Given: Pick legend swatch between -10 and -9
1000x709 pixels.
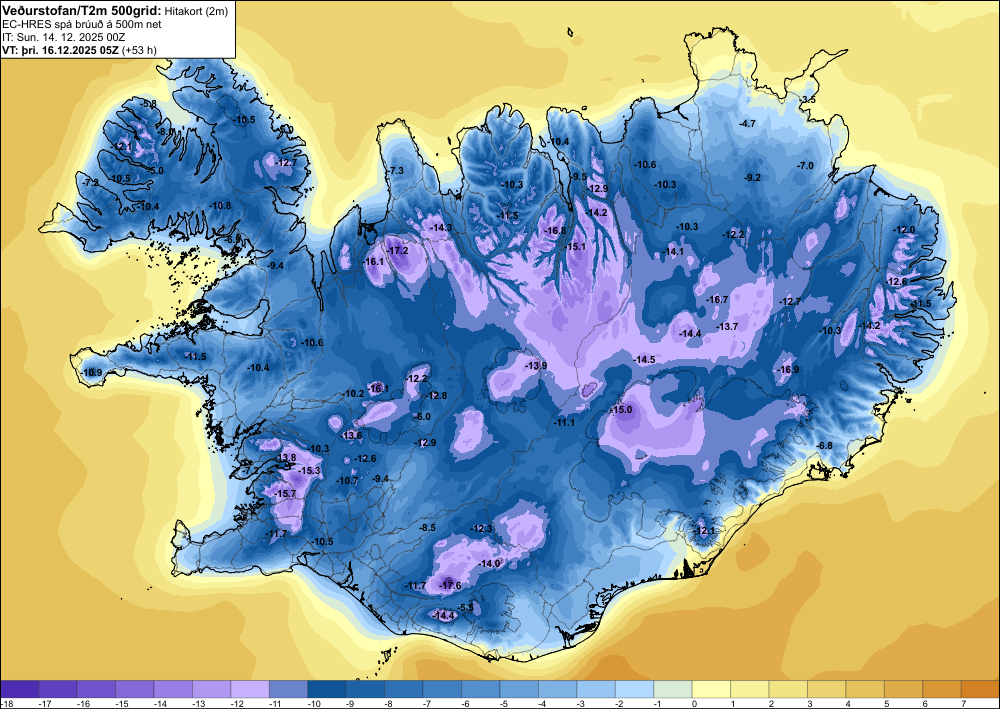Looking at the screenshot, I should 327,689.
